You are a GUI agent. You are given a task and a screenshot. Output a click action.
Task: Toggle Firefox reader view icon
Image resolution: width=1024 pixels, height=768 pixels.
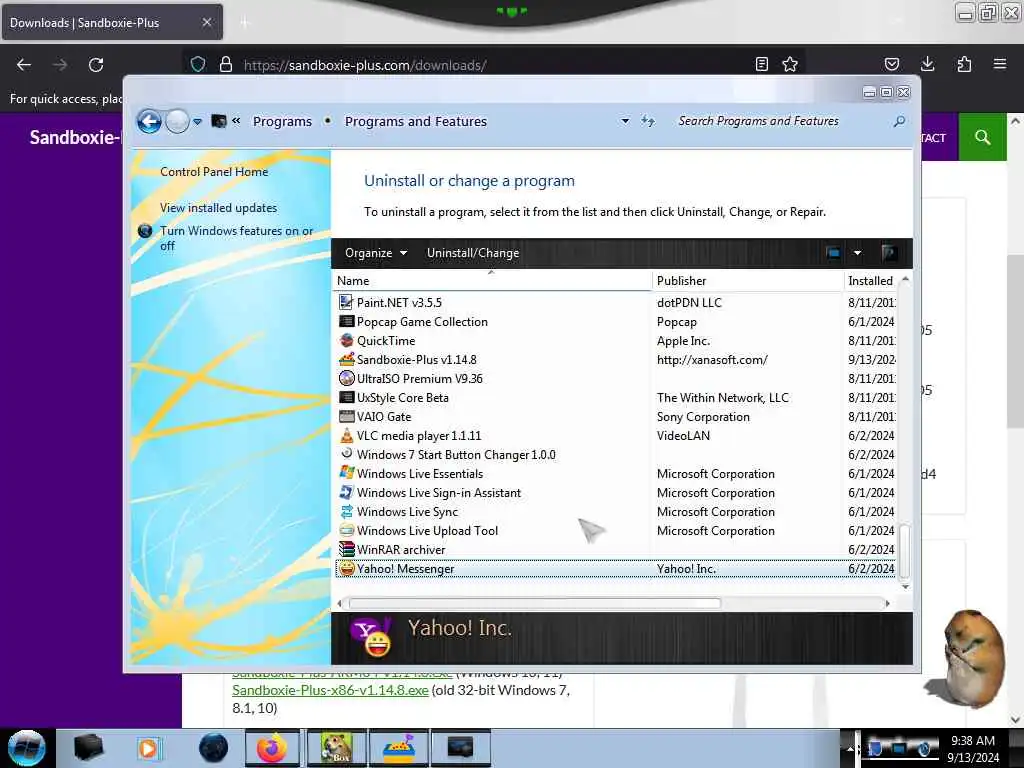click(x=761, y=64)
